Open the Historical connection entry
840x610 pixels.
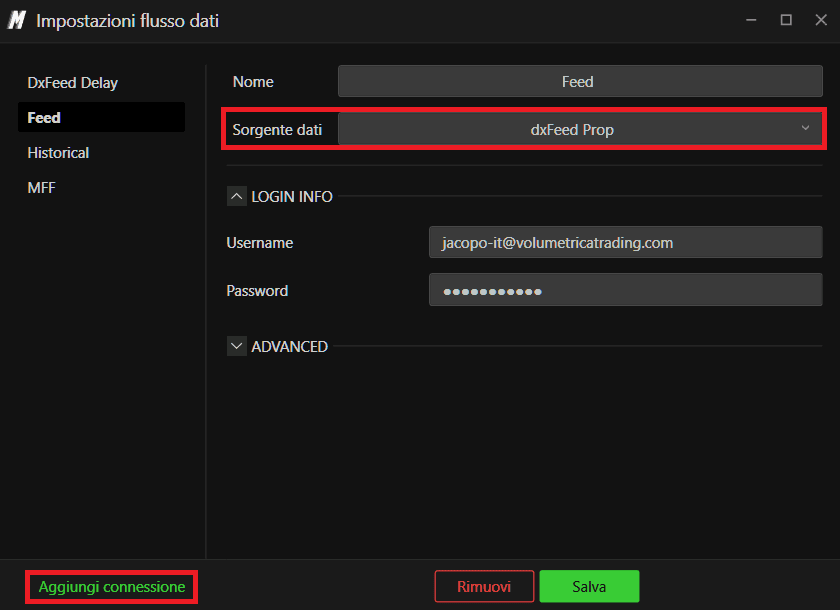click(x=58, y=153)
